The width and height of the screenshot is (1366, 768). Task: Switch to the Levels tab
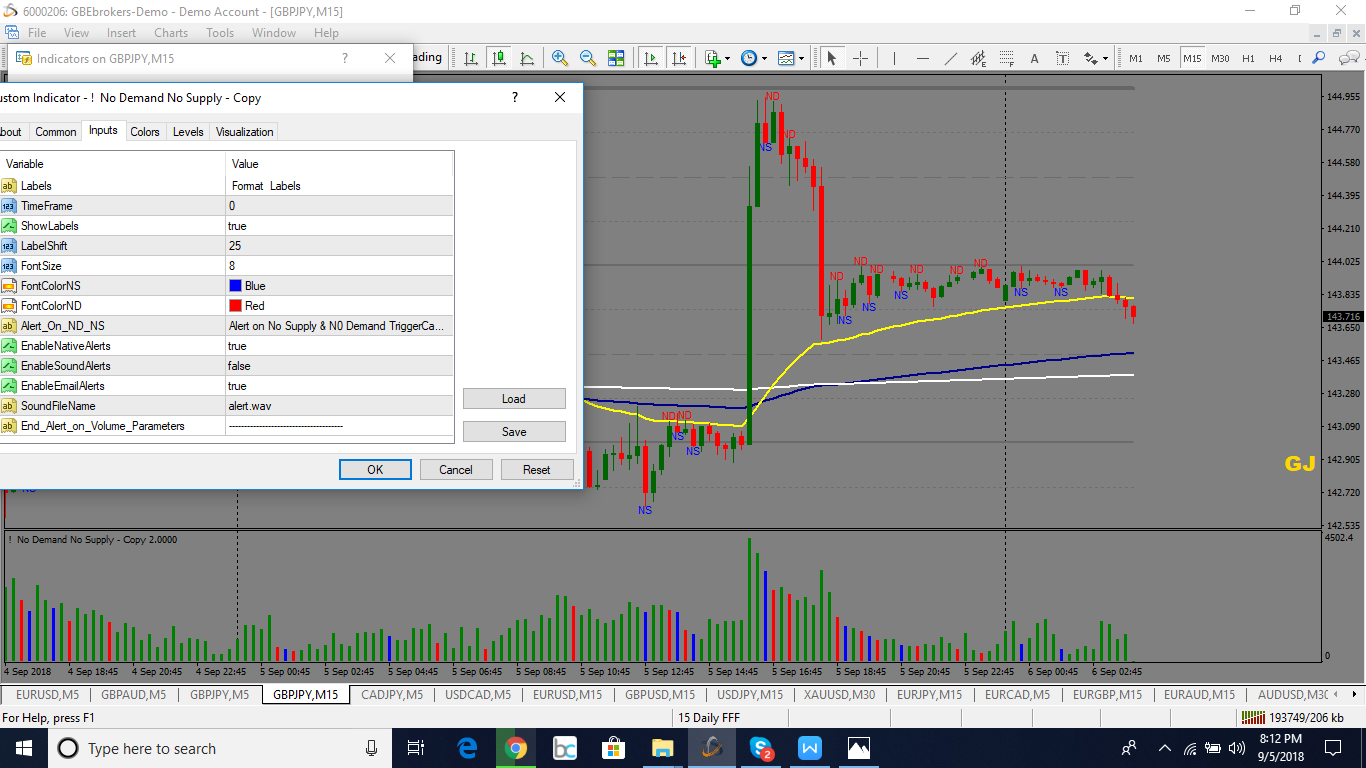pos(188,132)
